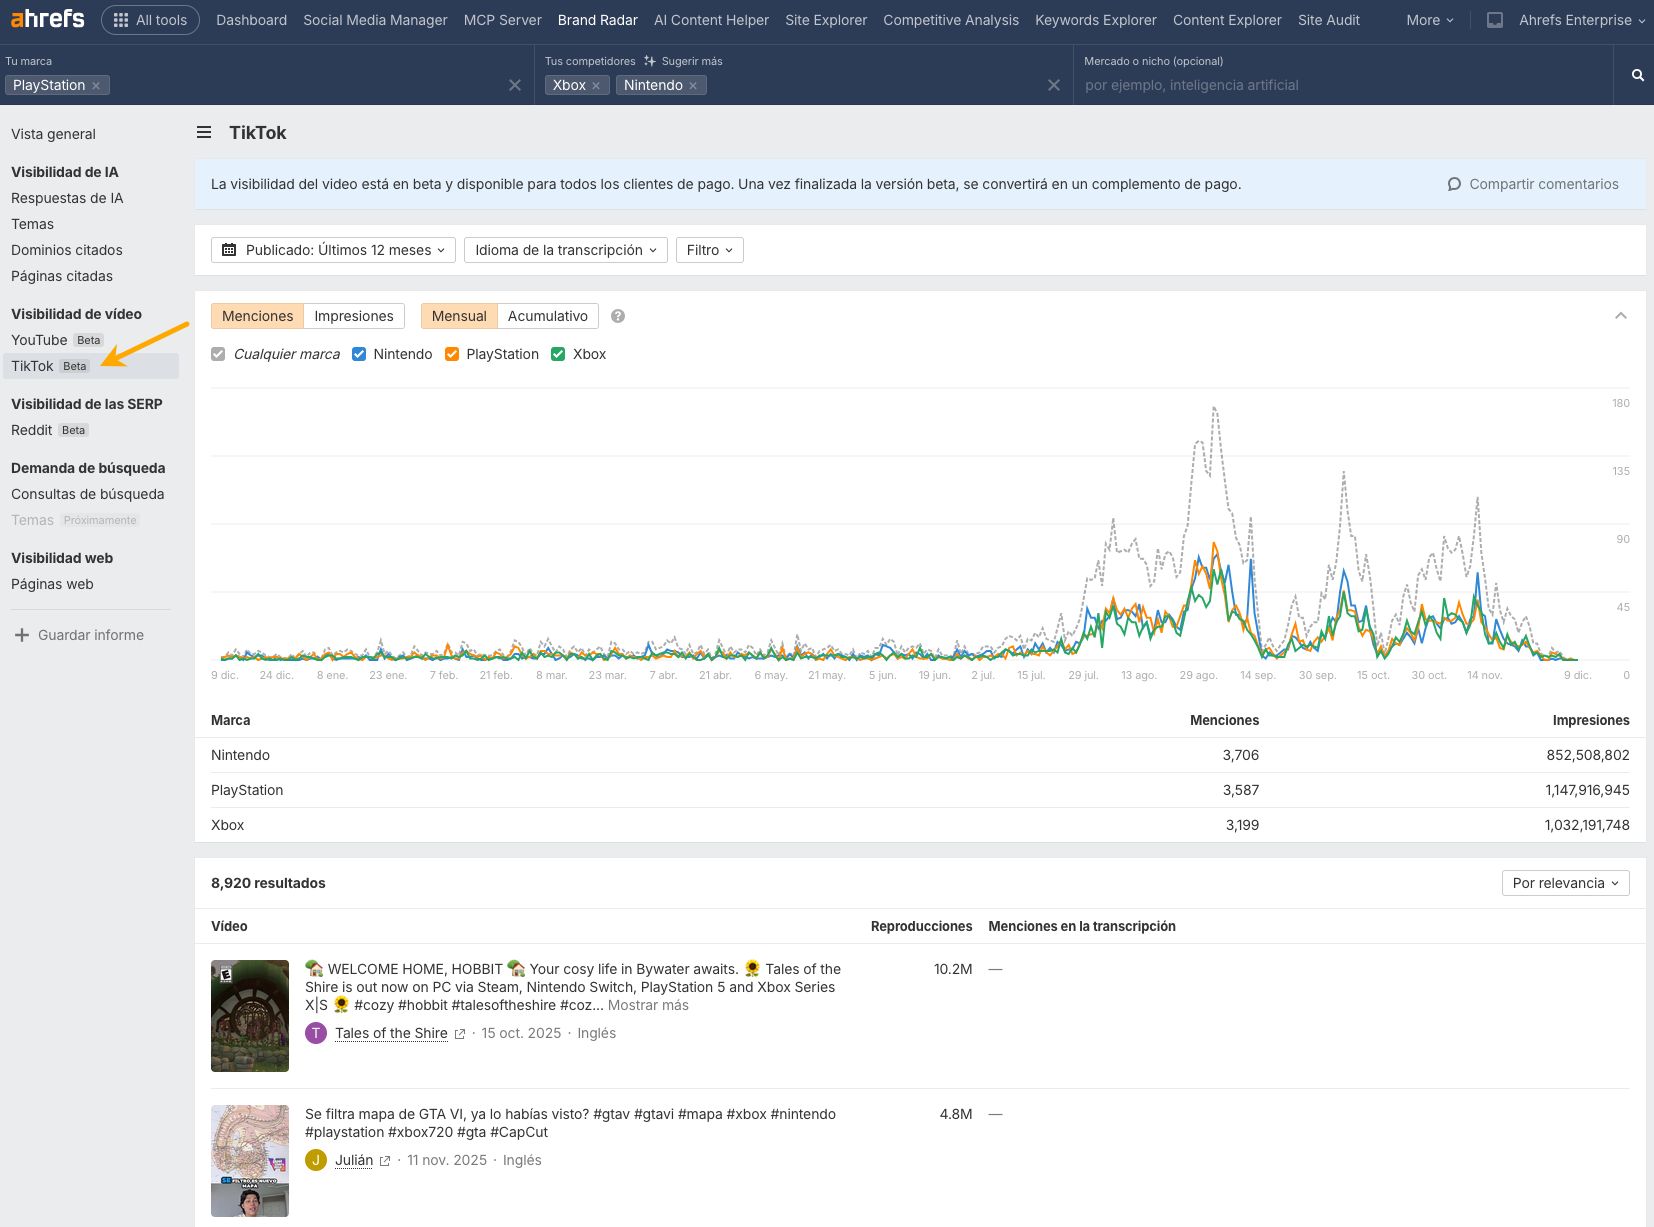The image size is (1654, 1227).
Task: Switch to the Impresiones tab
Action: (x=353, y=316)
